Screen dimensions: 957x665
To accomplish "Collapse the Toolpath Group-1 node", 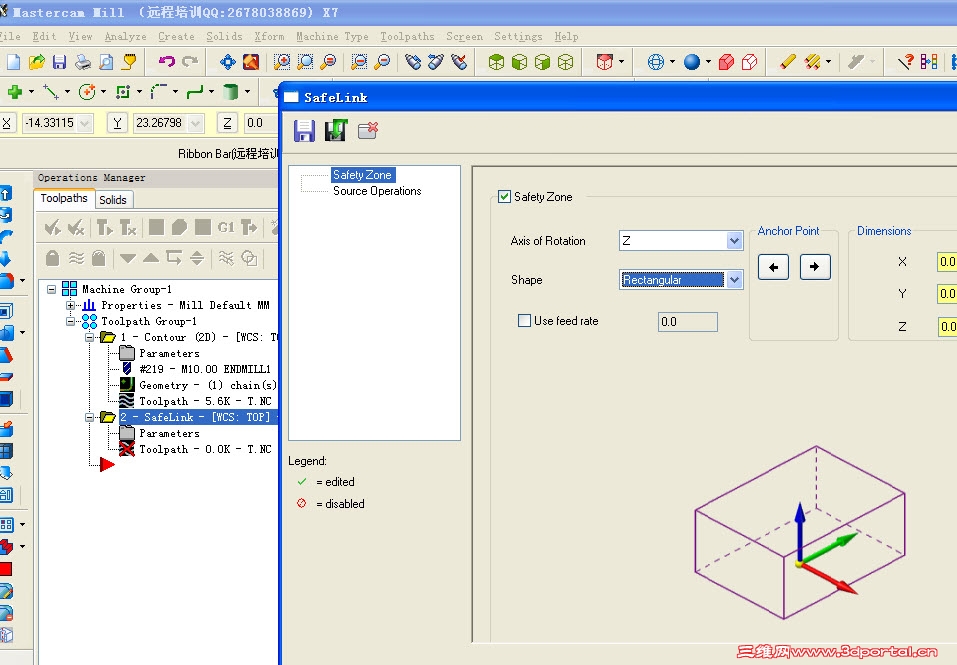I will (x=70, y=321).
